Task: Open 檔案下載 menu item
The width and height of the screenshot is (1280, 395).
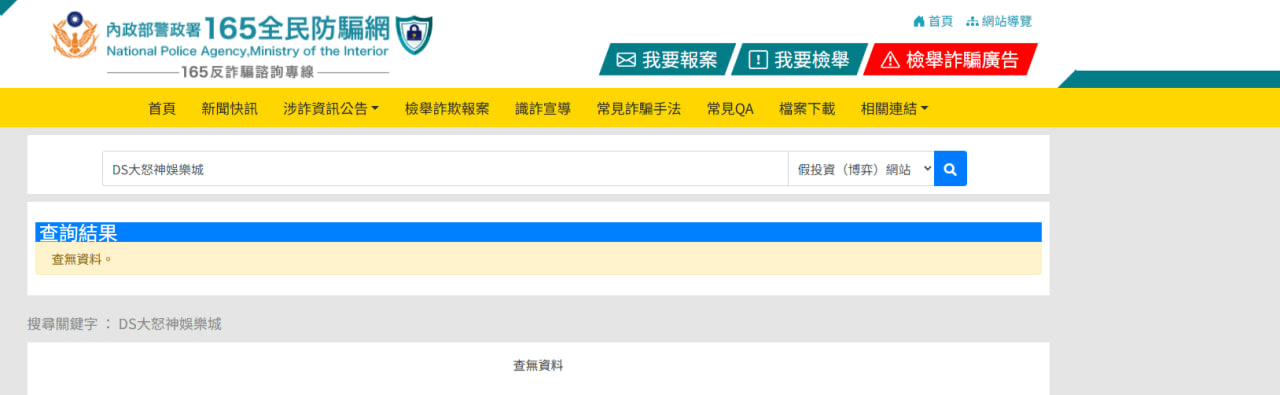Action: tap(807, 109)
